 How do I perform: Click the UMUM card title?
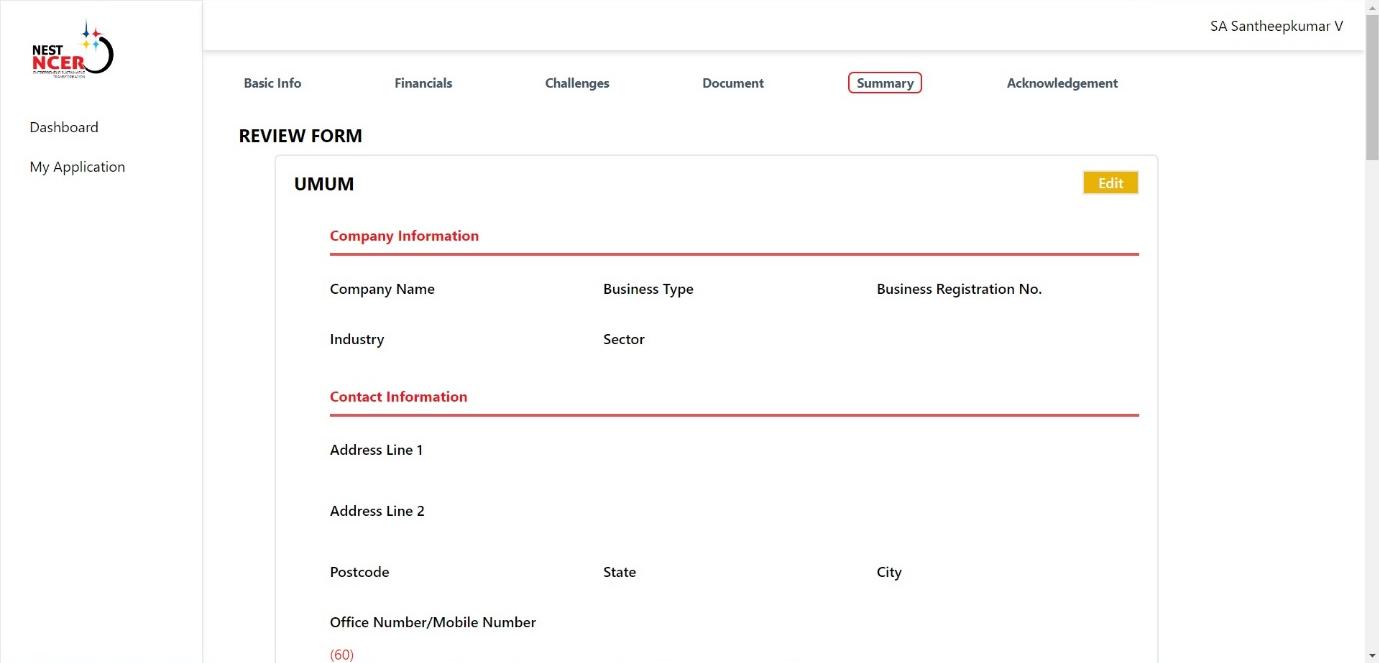tap(324, 184)
